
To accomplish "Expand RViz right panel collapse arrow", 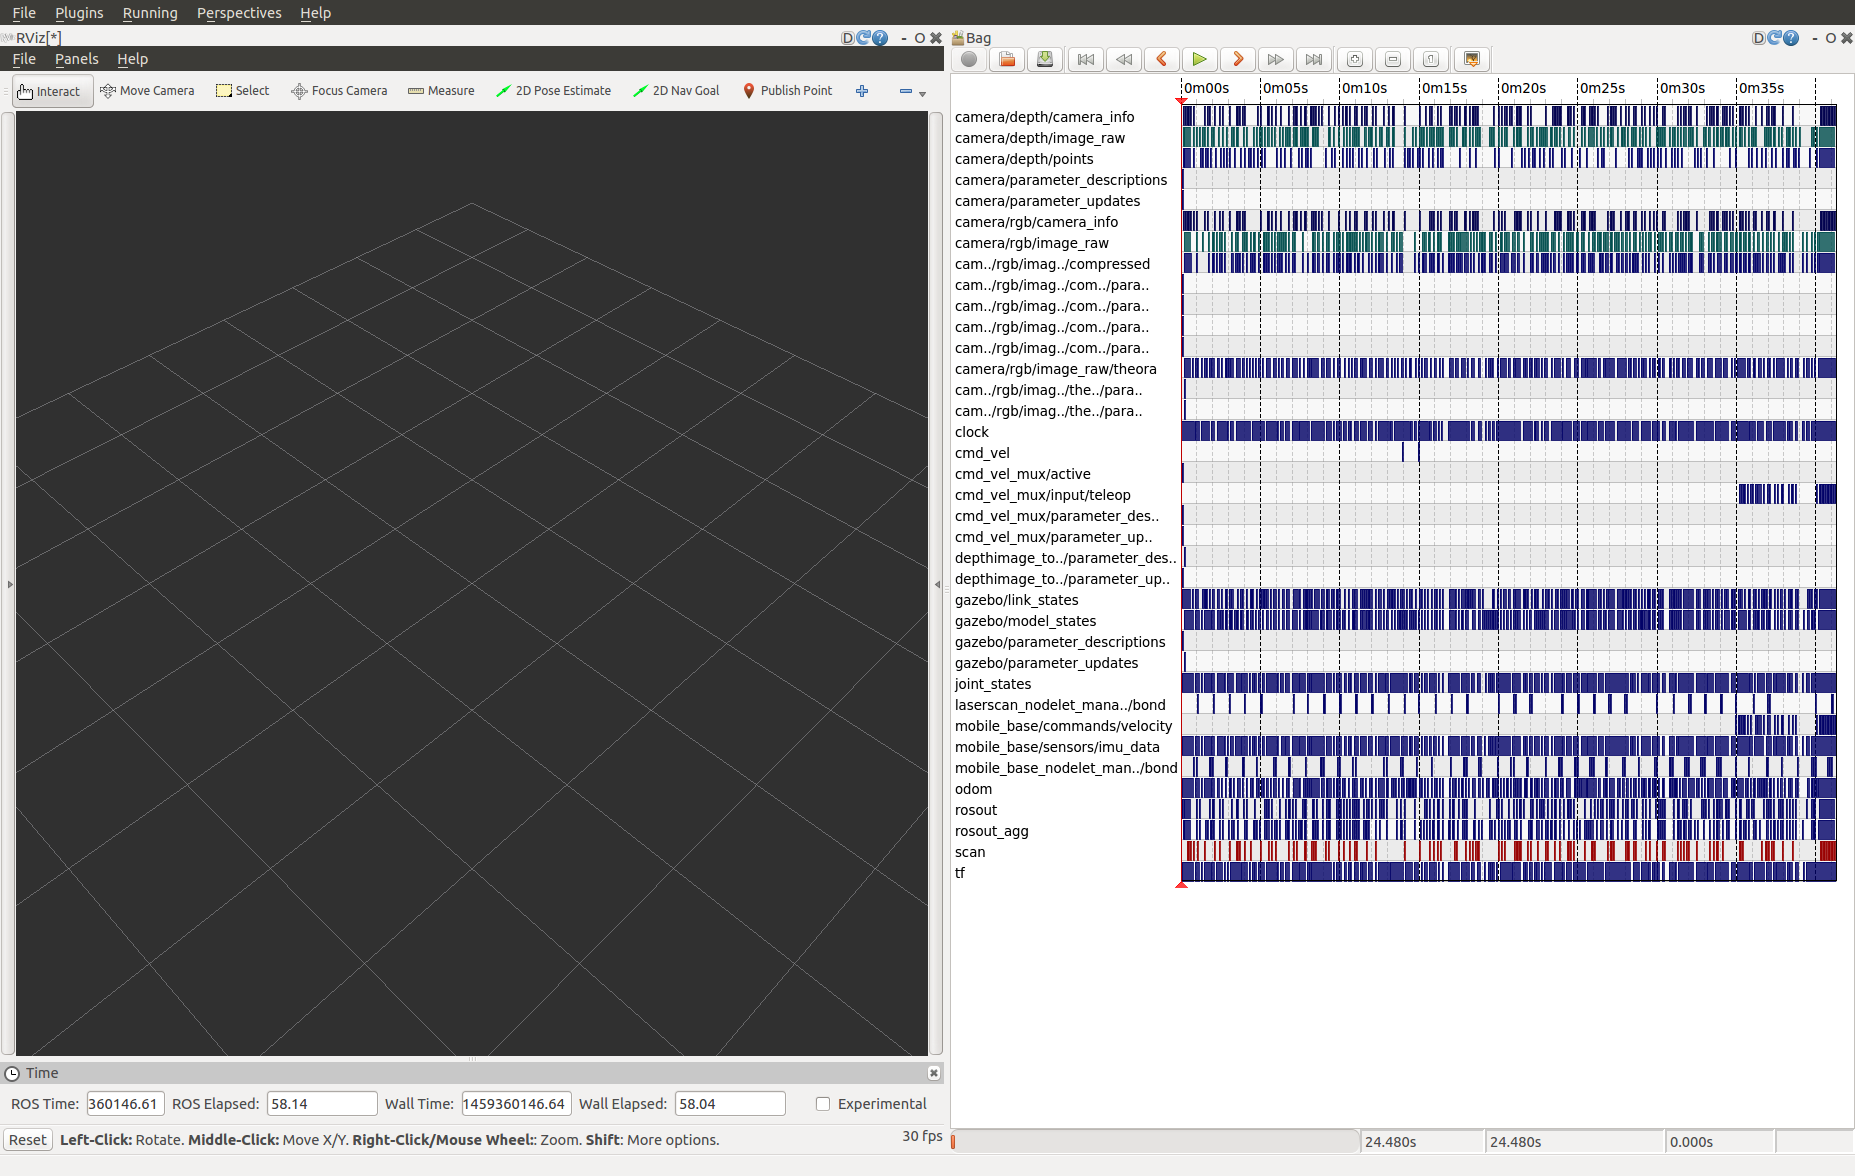I will [x=937, y=584].
